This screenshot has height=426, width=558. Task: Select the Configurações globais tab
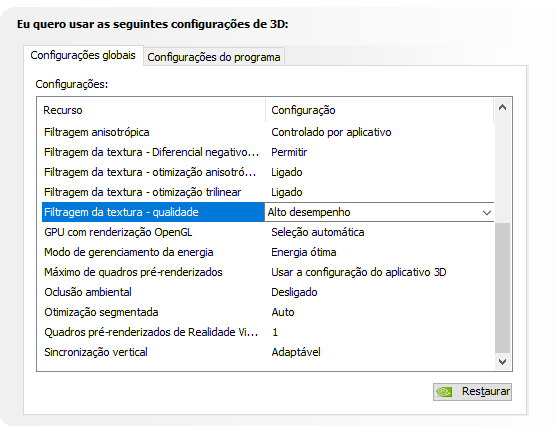tap(83, 56)
